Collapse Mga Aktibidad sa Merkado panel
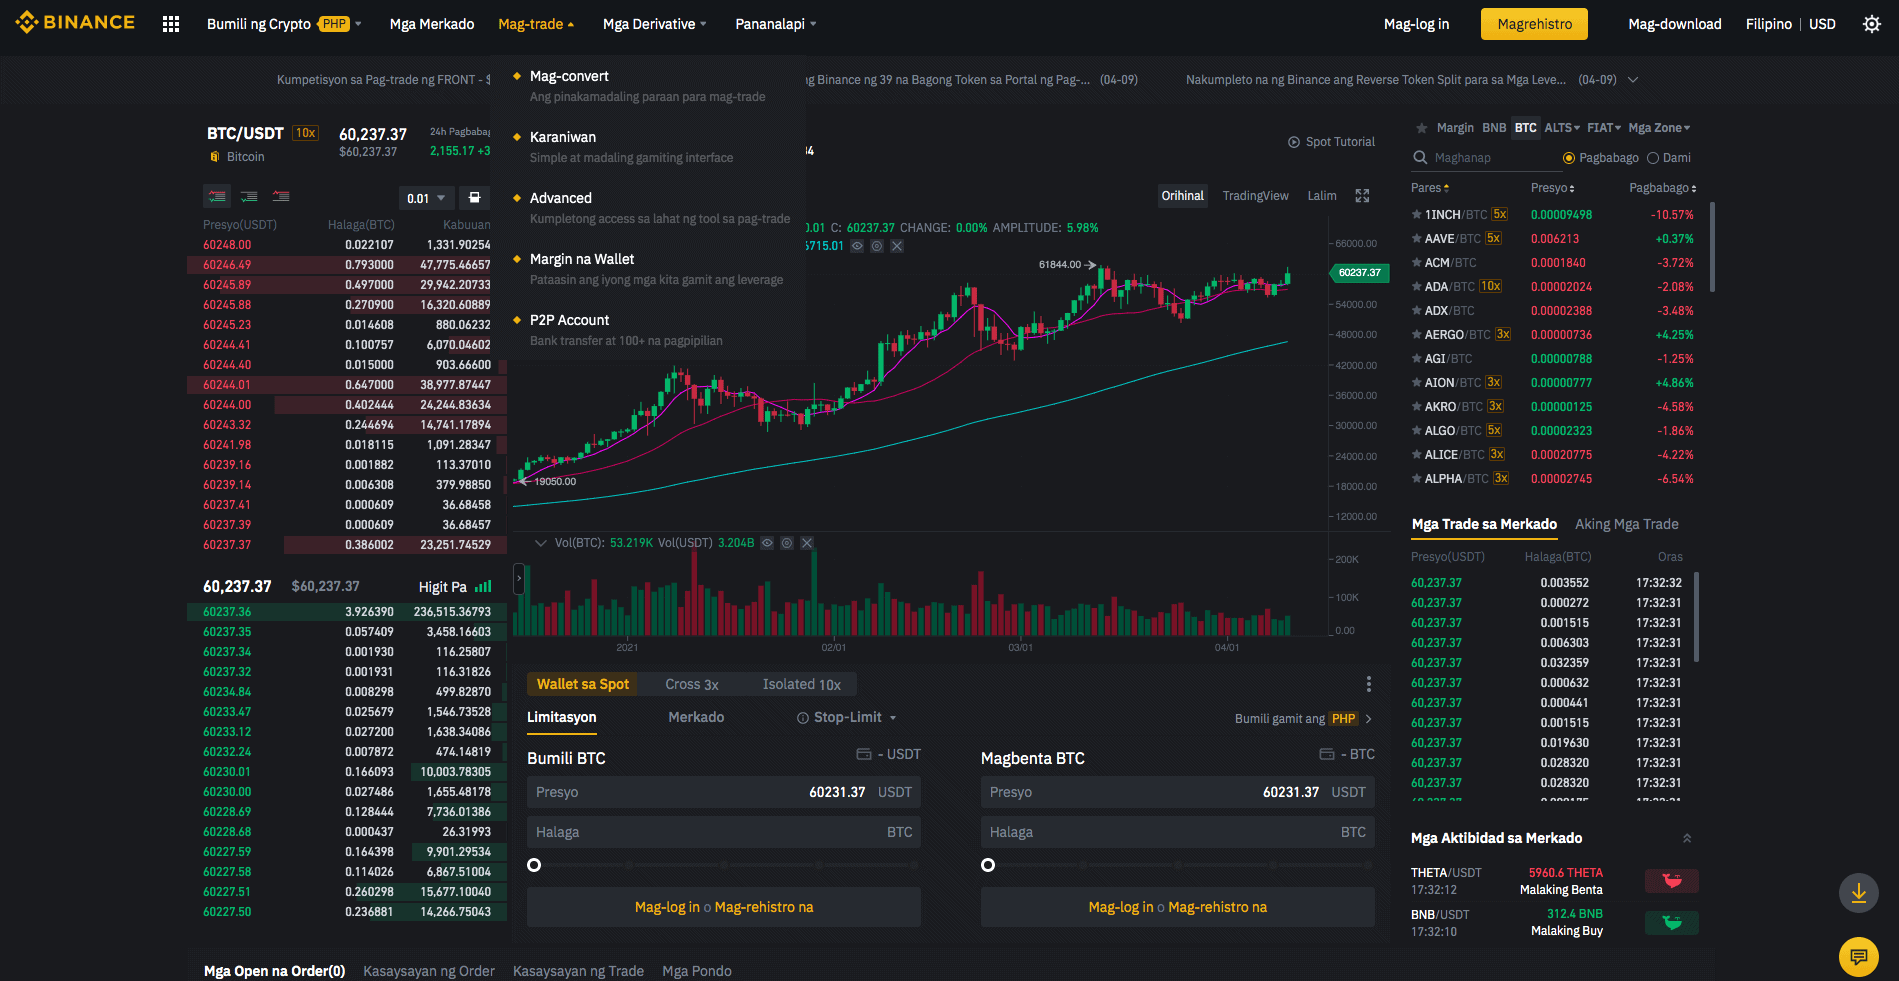 coord(1687,838)
